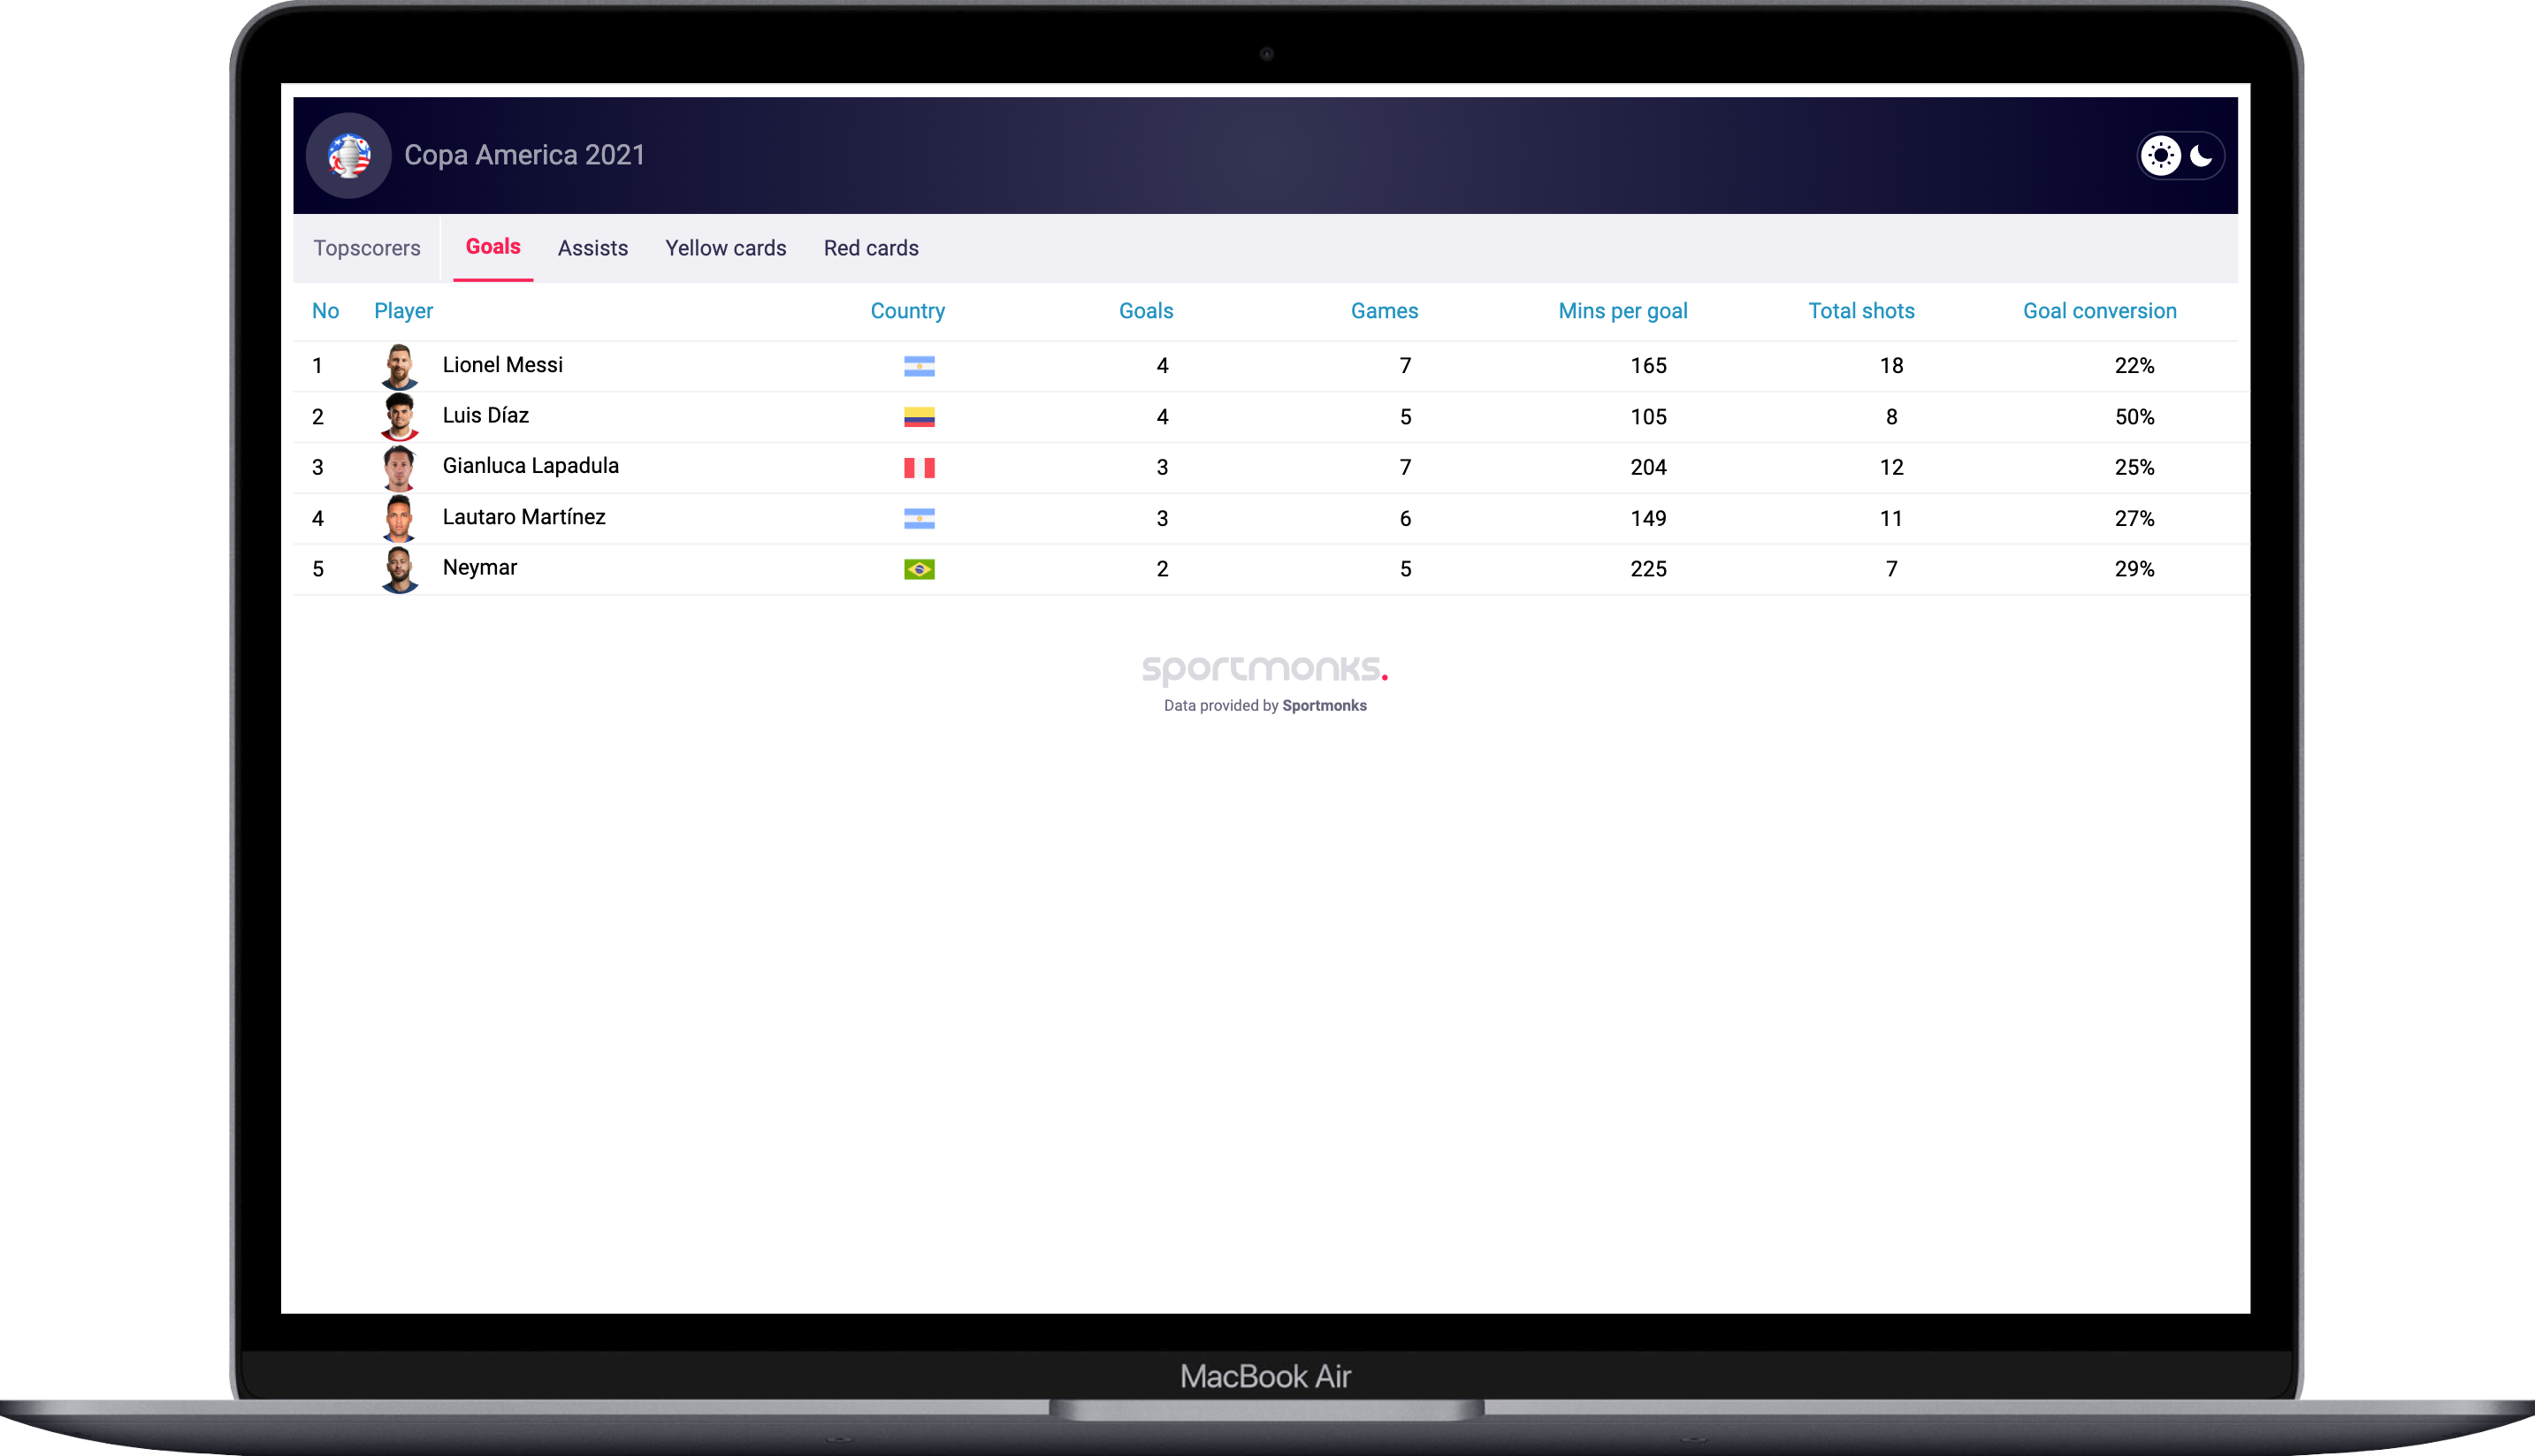Sort by the Country column header
Image resolution: width=2535 pixels, height=1456 pixels.
908,311
